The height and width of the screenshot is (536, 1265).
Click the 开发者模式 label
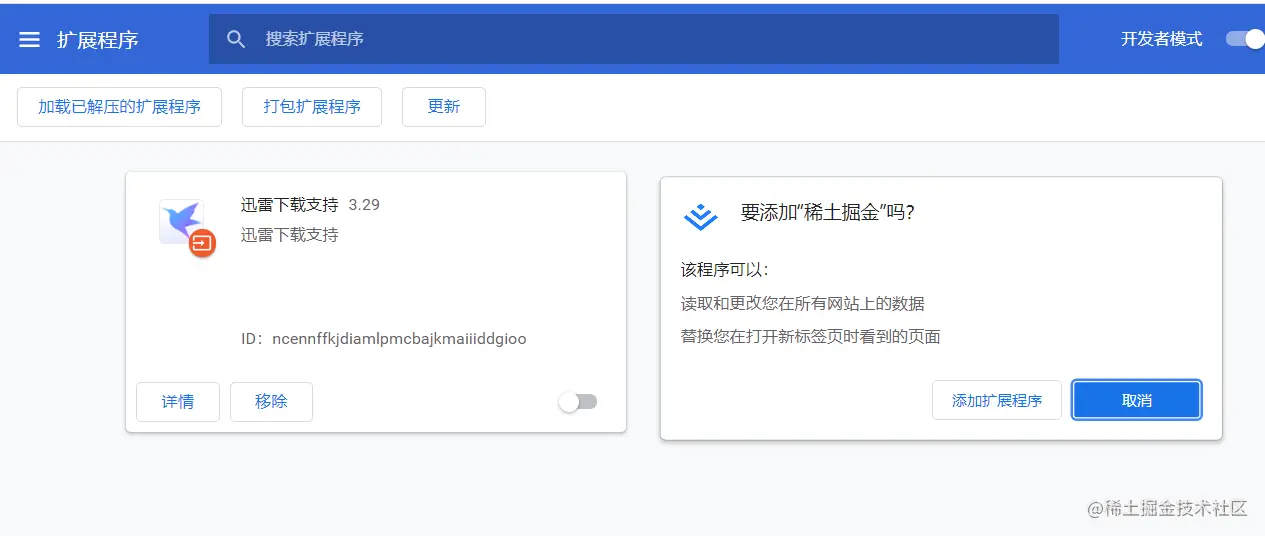click(1161, 39)
